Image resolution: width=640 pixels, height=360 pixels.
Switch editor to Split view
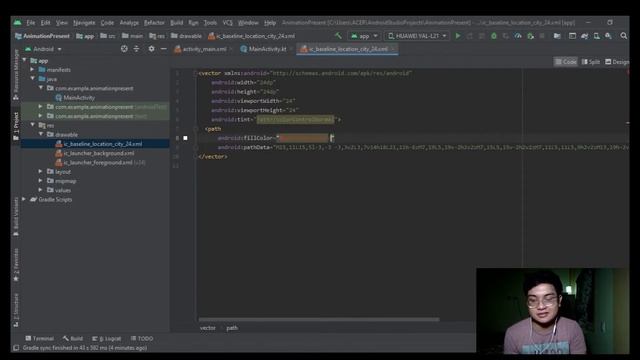[x=591, y=62]
